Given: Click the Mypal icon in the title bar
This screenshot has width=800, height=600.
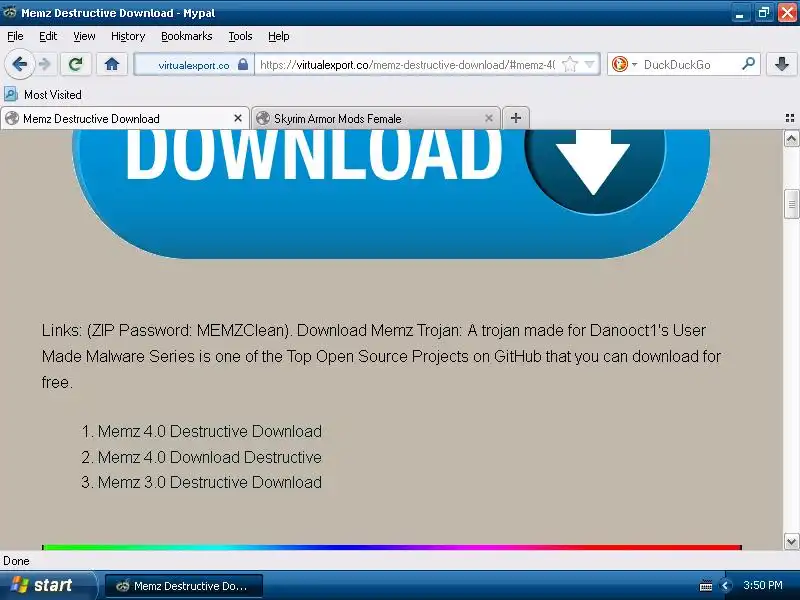Looking at the screenshot, I should tap(9, 12).
